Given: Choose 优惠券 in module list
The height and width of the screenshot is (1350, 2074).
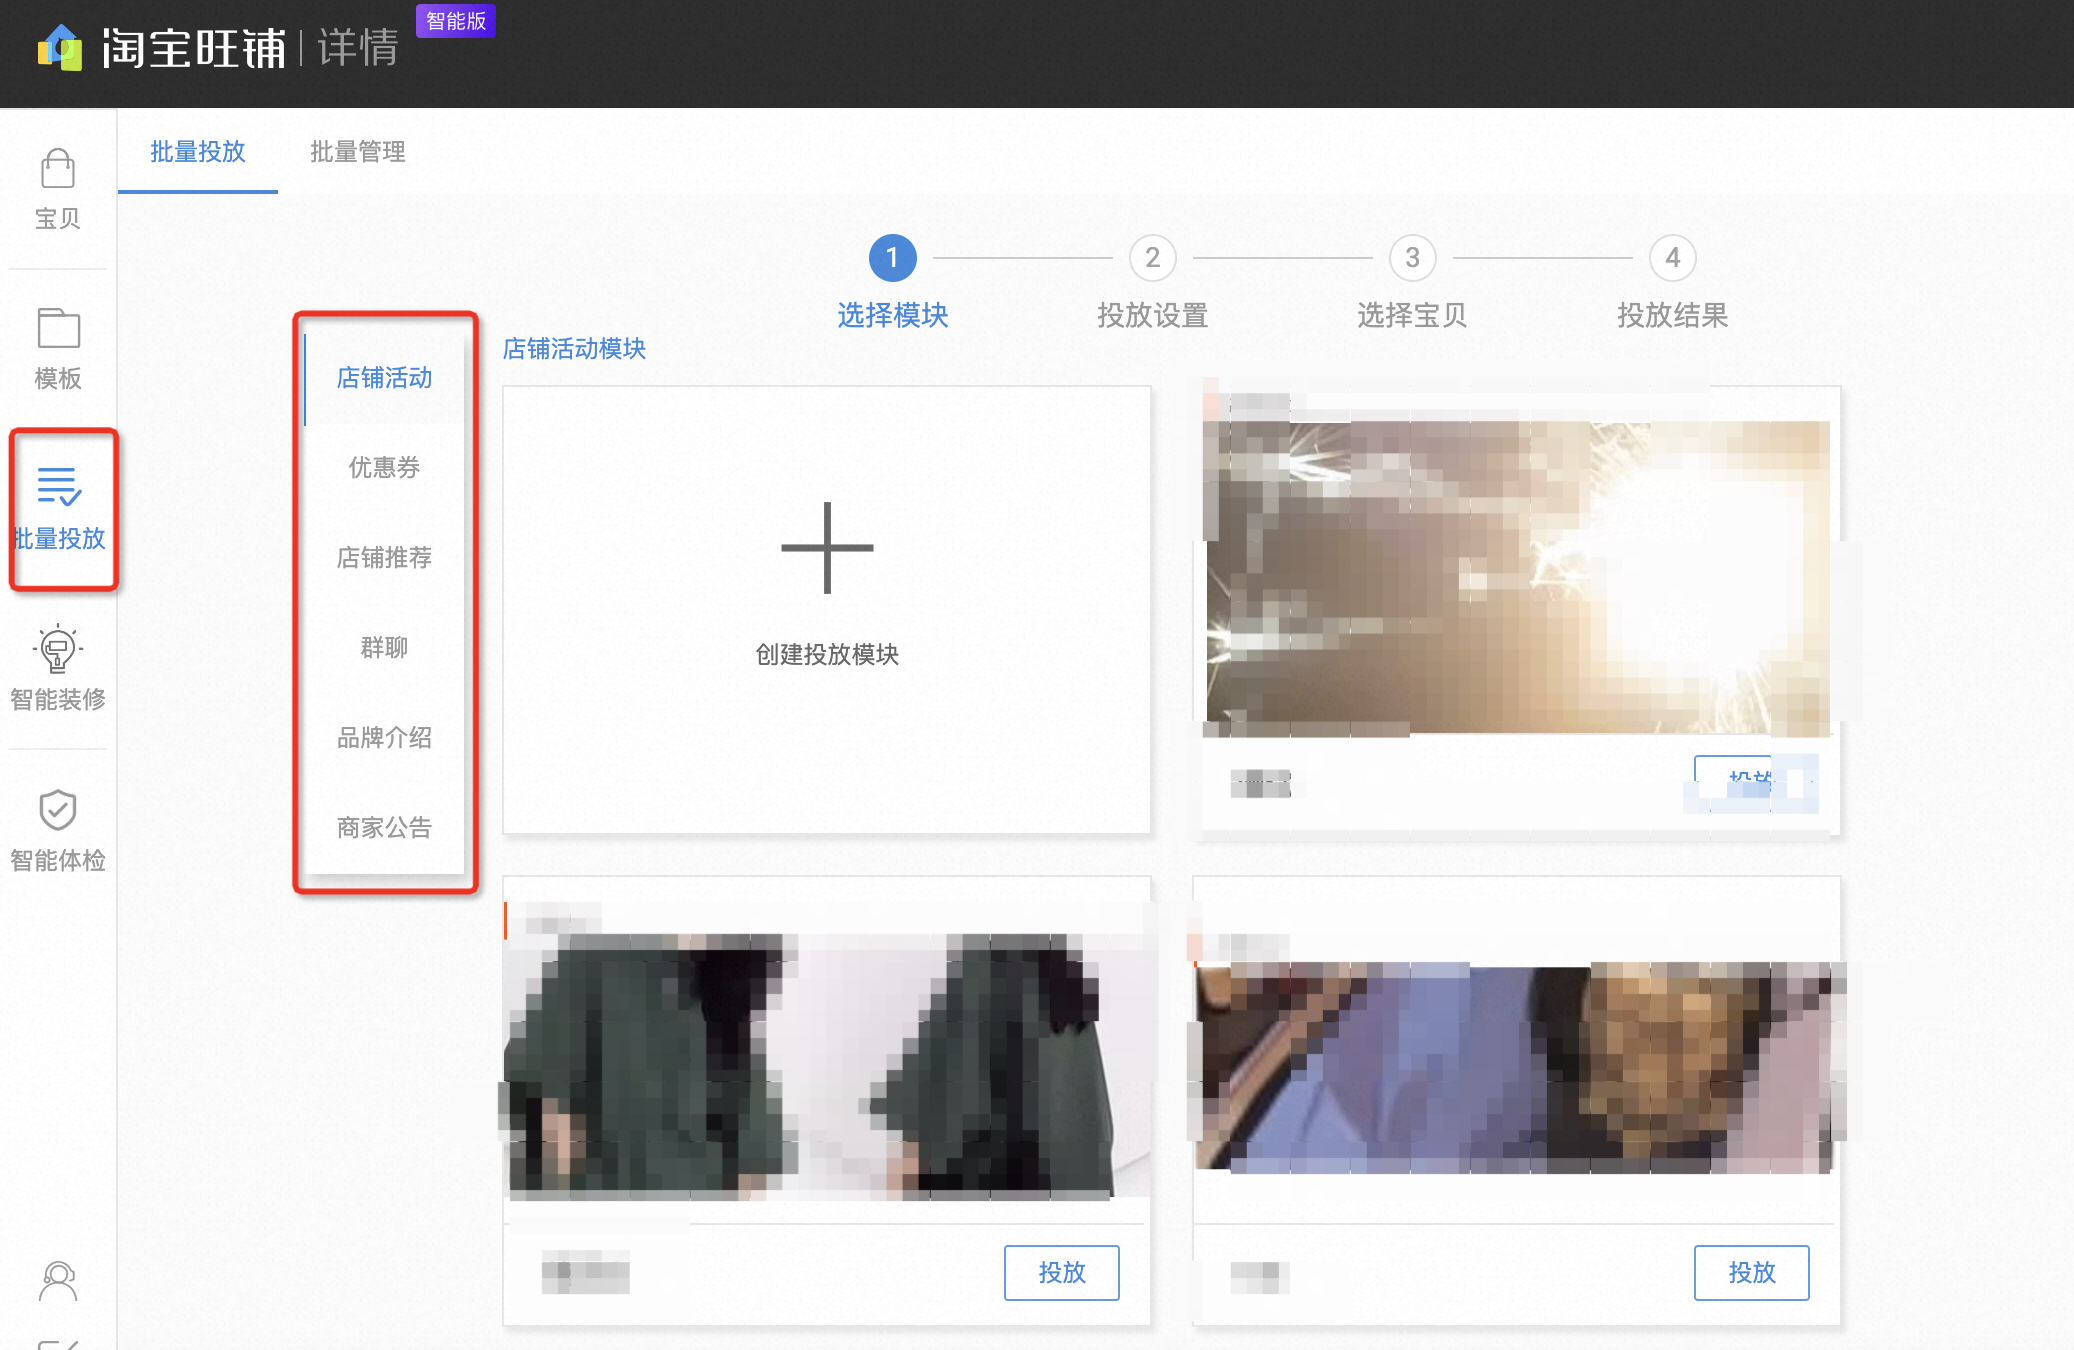Looking at the screenshot, I should pos(384,467).
